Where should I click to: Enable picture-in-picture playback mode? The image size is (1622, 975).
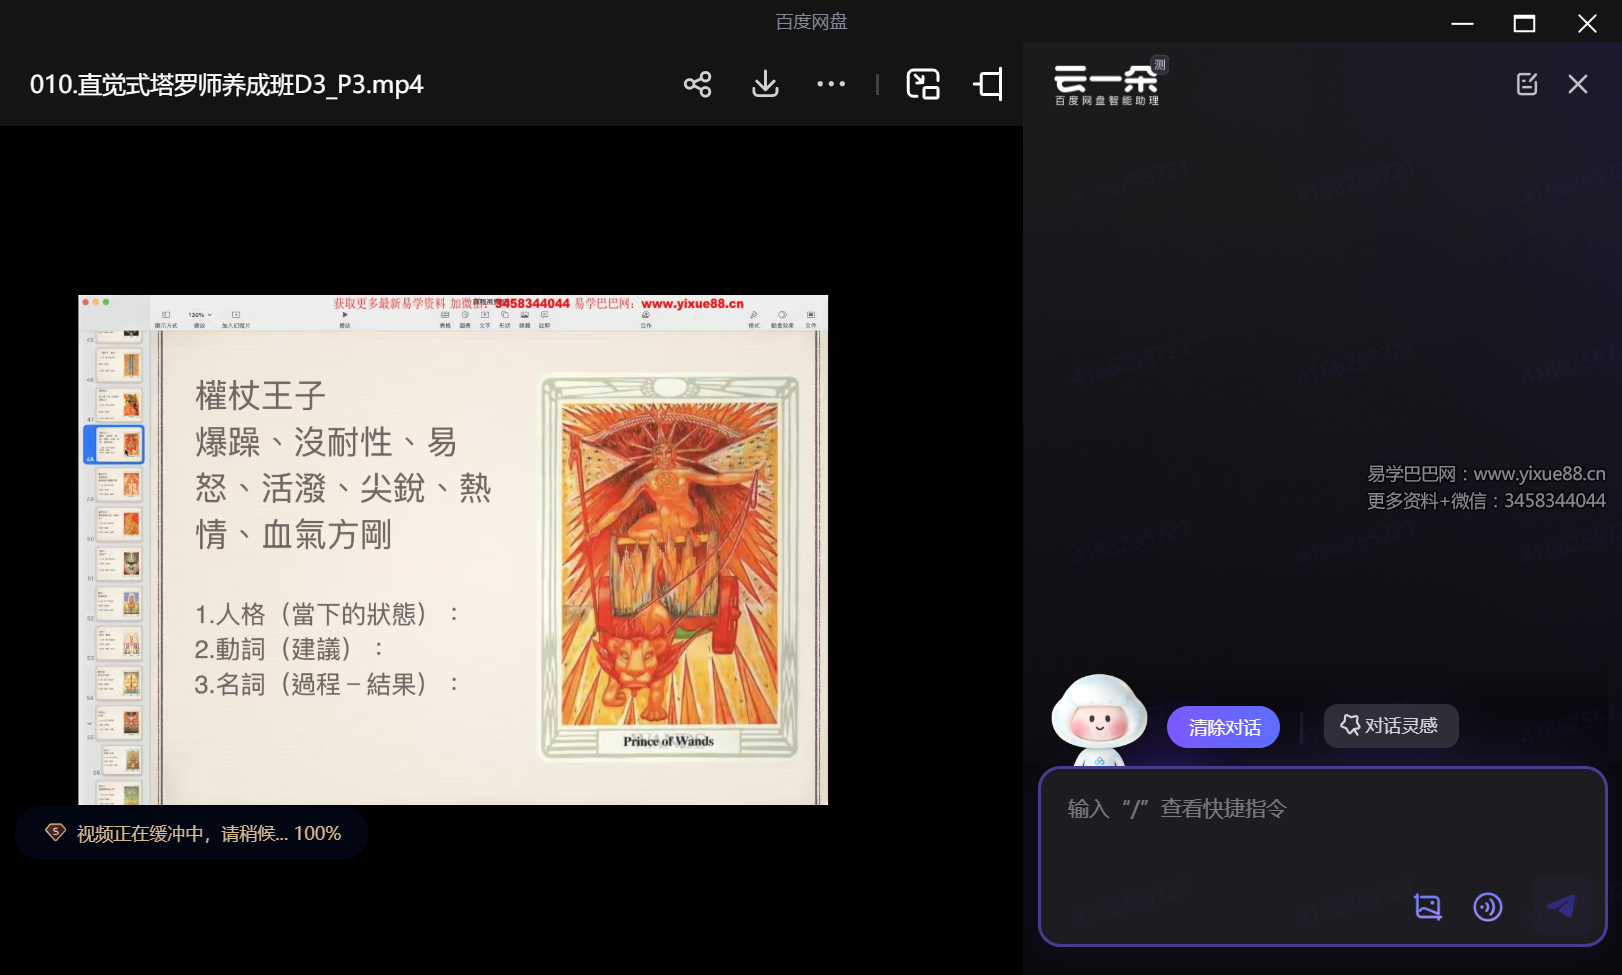(923, 84)
